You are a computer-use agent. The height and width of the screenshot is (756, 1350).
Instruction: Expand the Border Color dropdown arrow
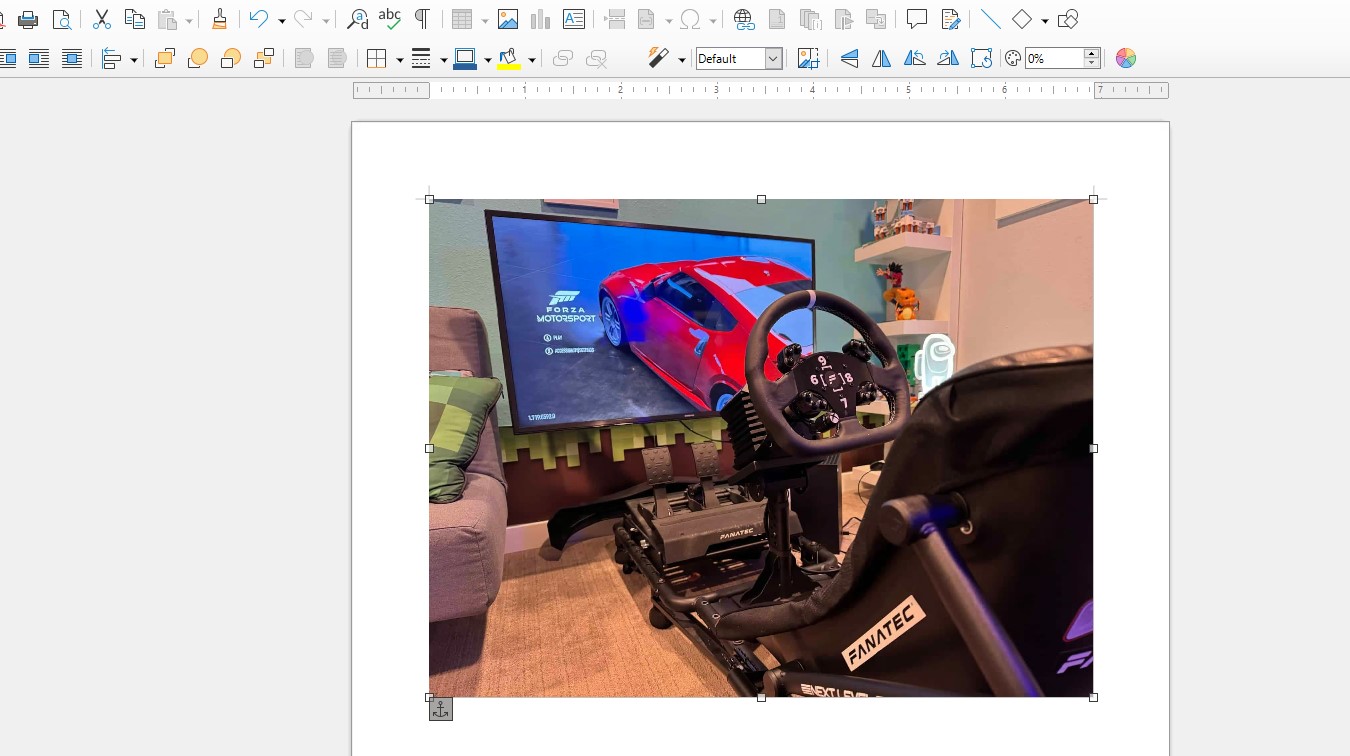pyautogui.click(x=487, y=60)
